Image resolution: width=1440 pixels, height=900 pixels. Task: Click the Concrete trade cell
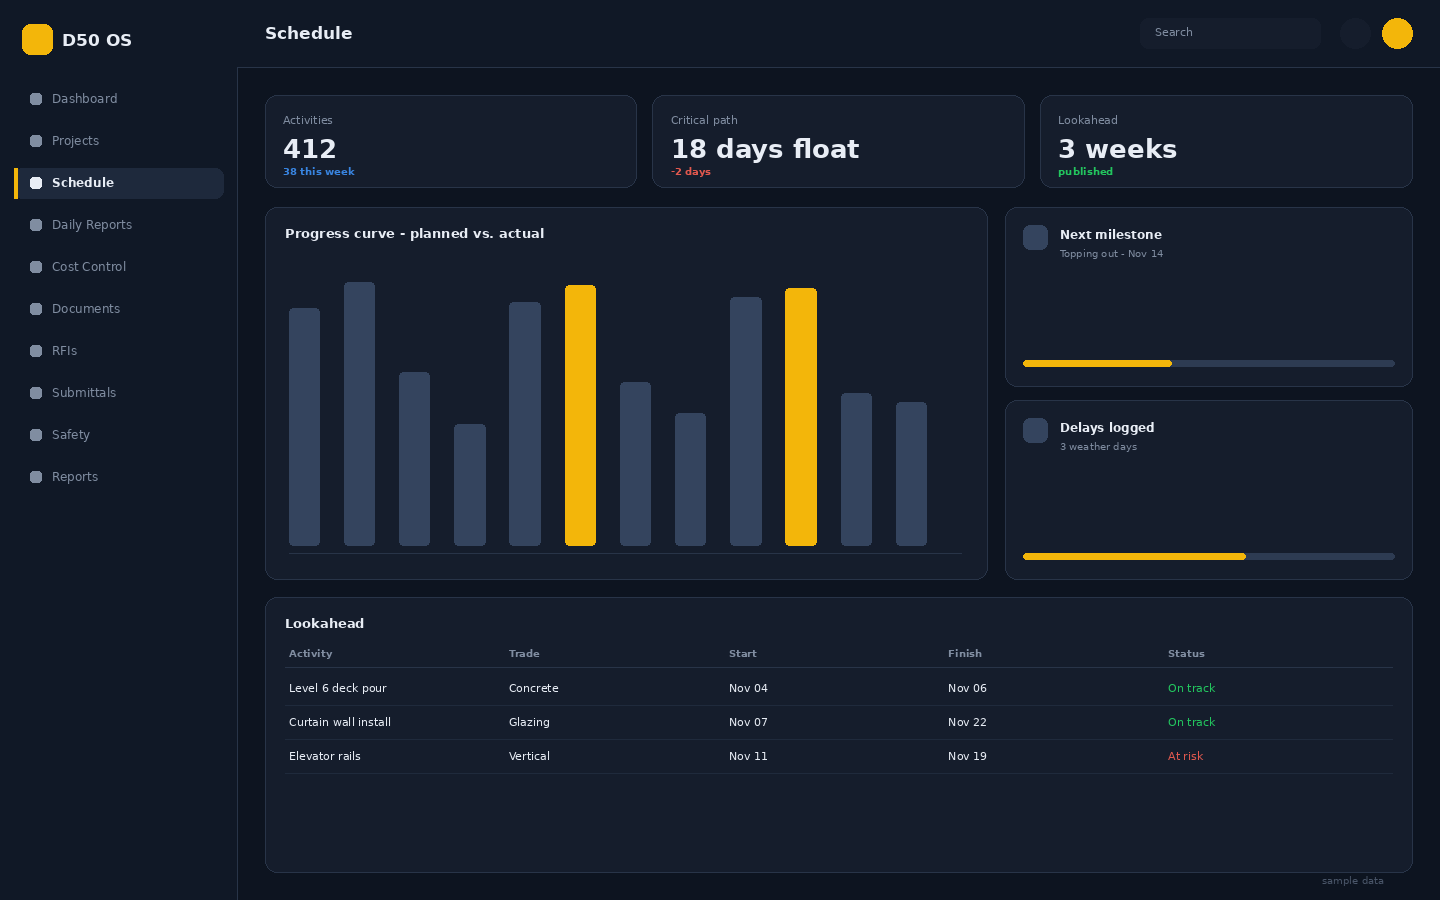coord(534,688)
